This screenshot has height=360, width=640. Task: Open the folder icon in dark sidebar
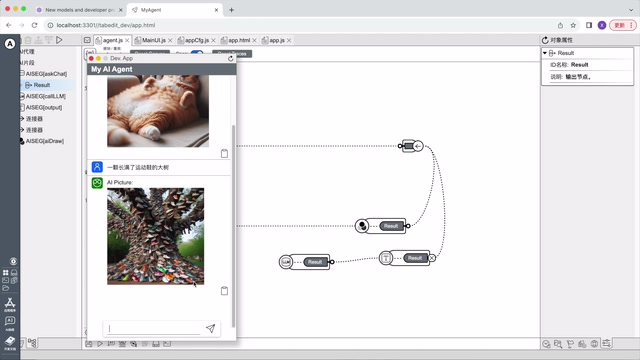pyautogui.click(x=6, y=288)
